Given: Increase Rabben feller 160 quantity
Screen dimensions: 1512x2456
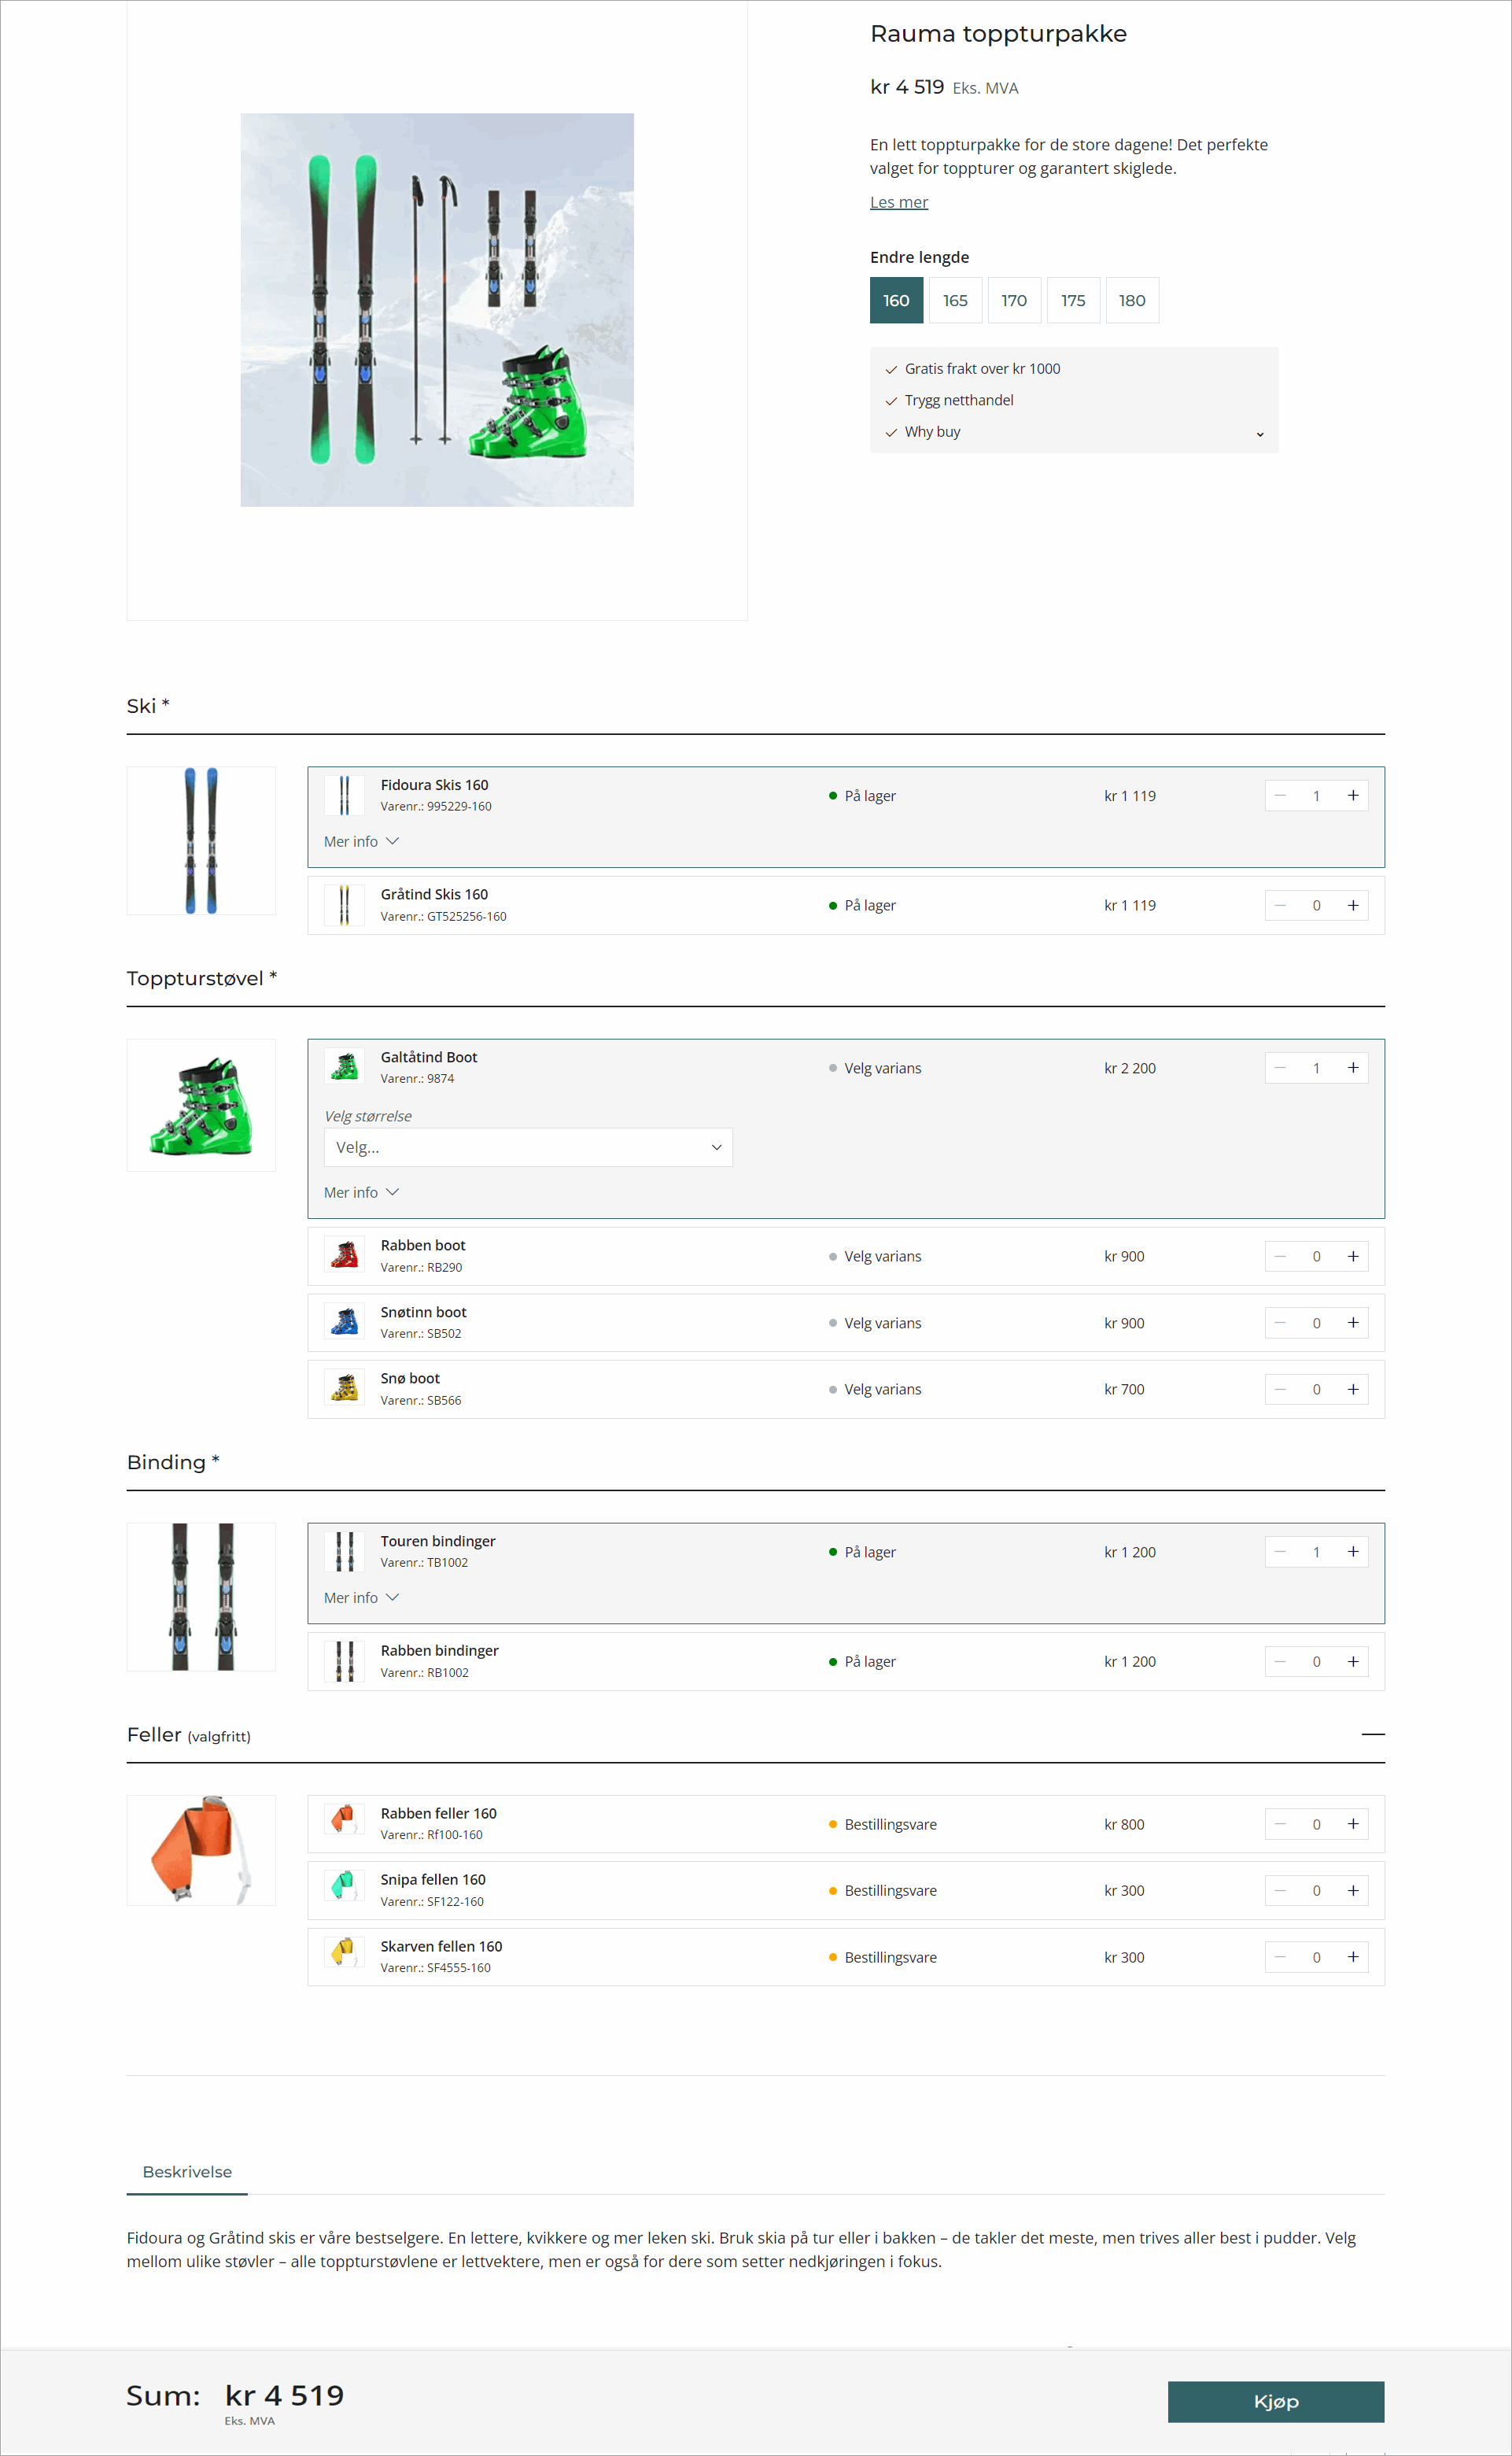Looking at the screenshot, I should pyautogui.click(x=1355, y=1823).
